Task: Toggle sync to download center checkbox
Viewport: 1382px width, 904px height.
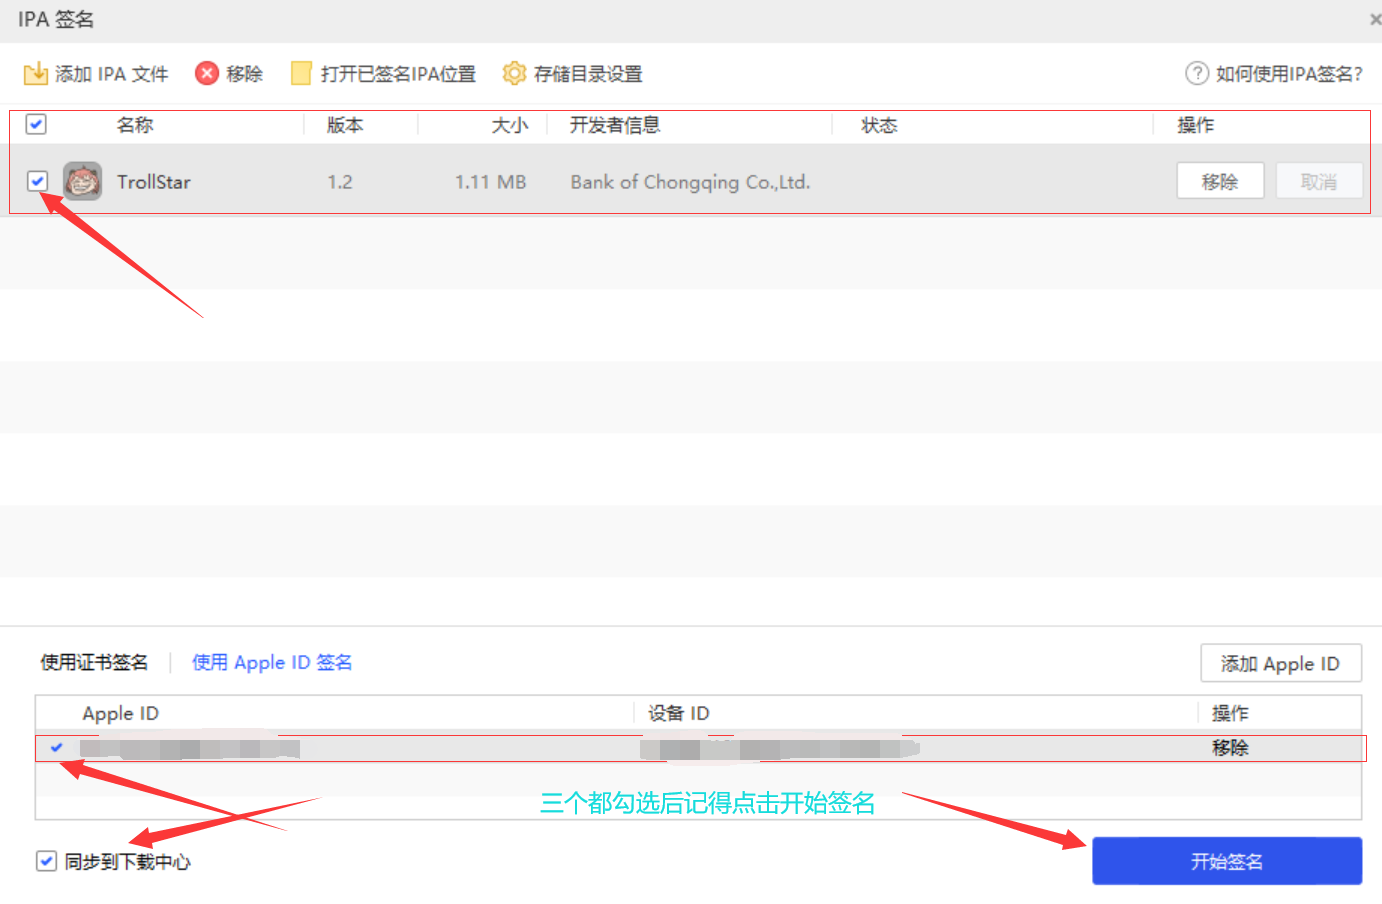Action: 46,861
